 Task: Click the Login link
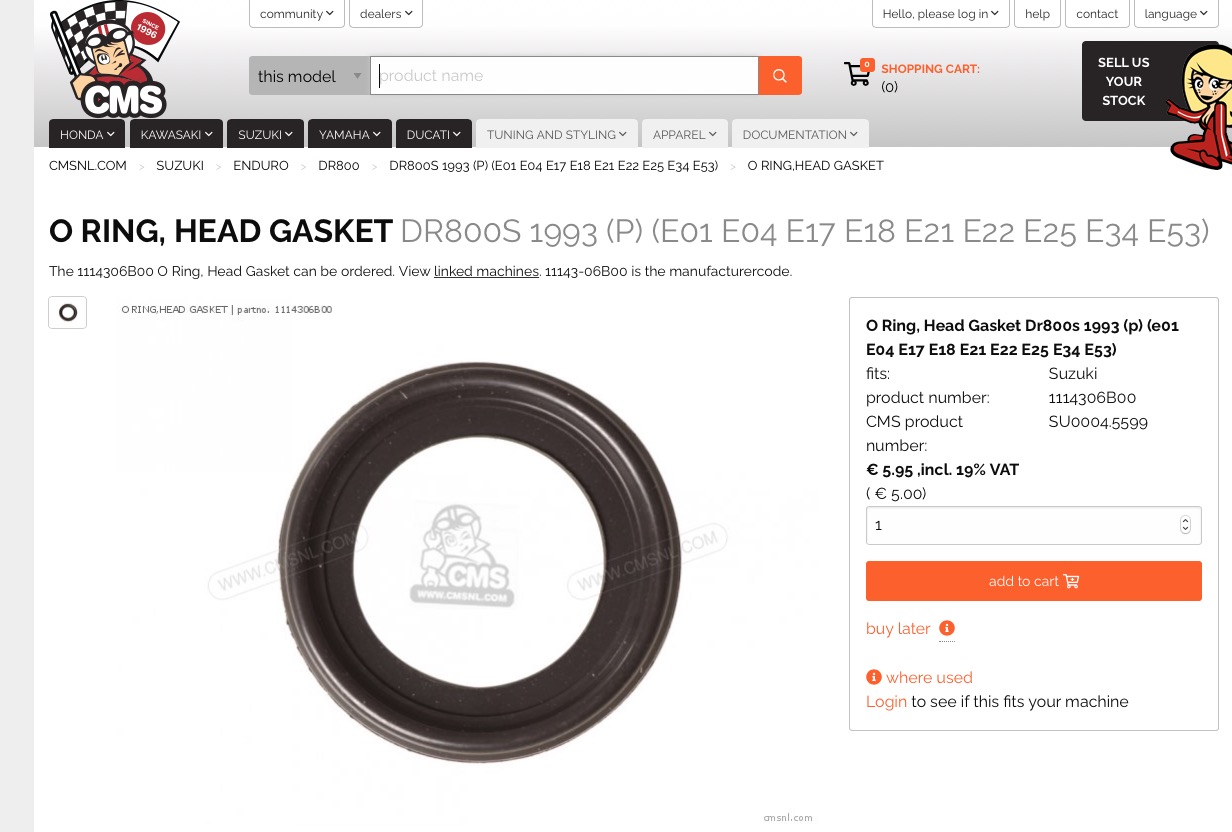click(886, 702)
